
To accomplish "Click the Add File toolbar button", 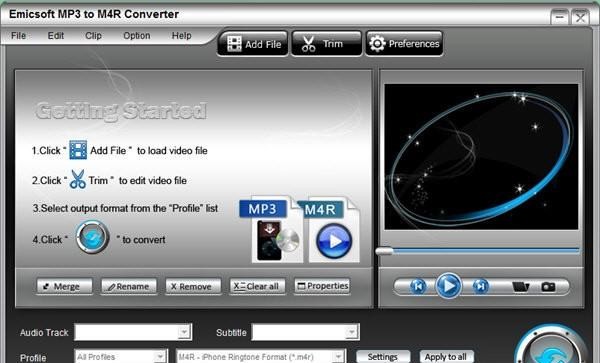I will 253,44.
